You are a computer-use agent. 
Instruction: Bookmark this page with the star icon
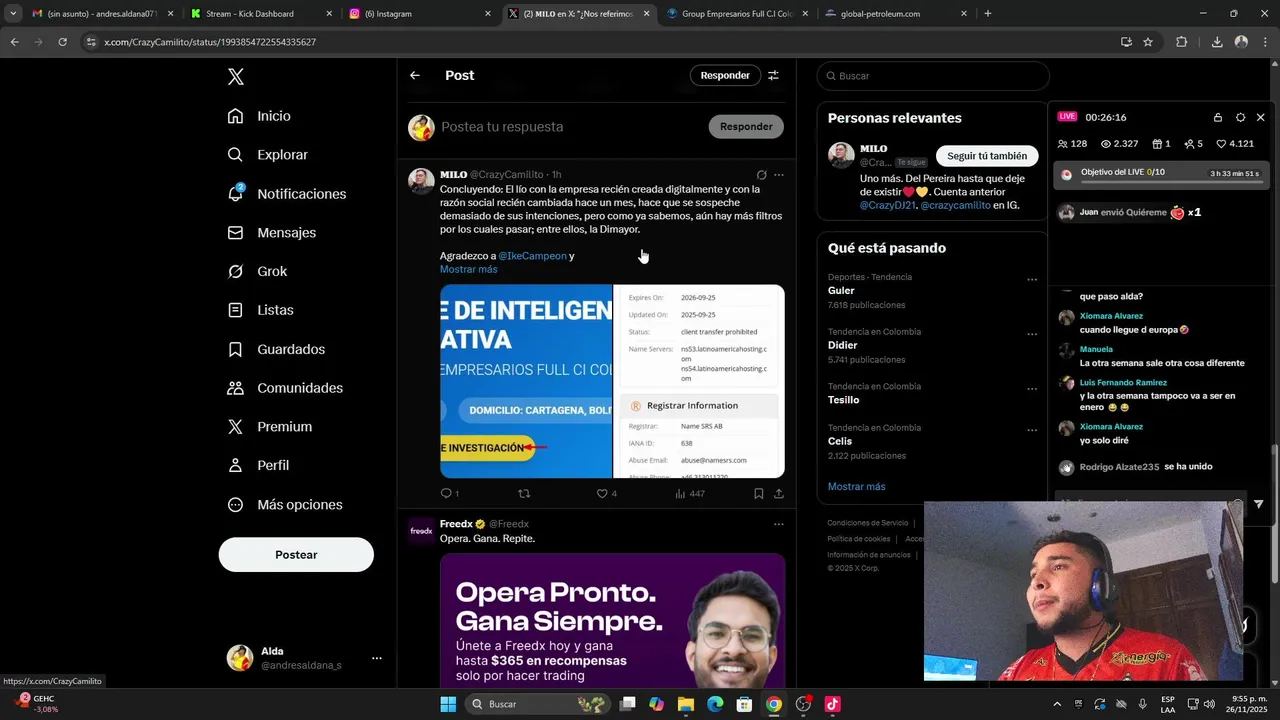pos(1148,42)
